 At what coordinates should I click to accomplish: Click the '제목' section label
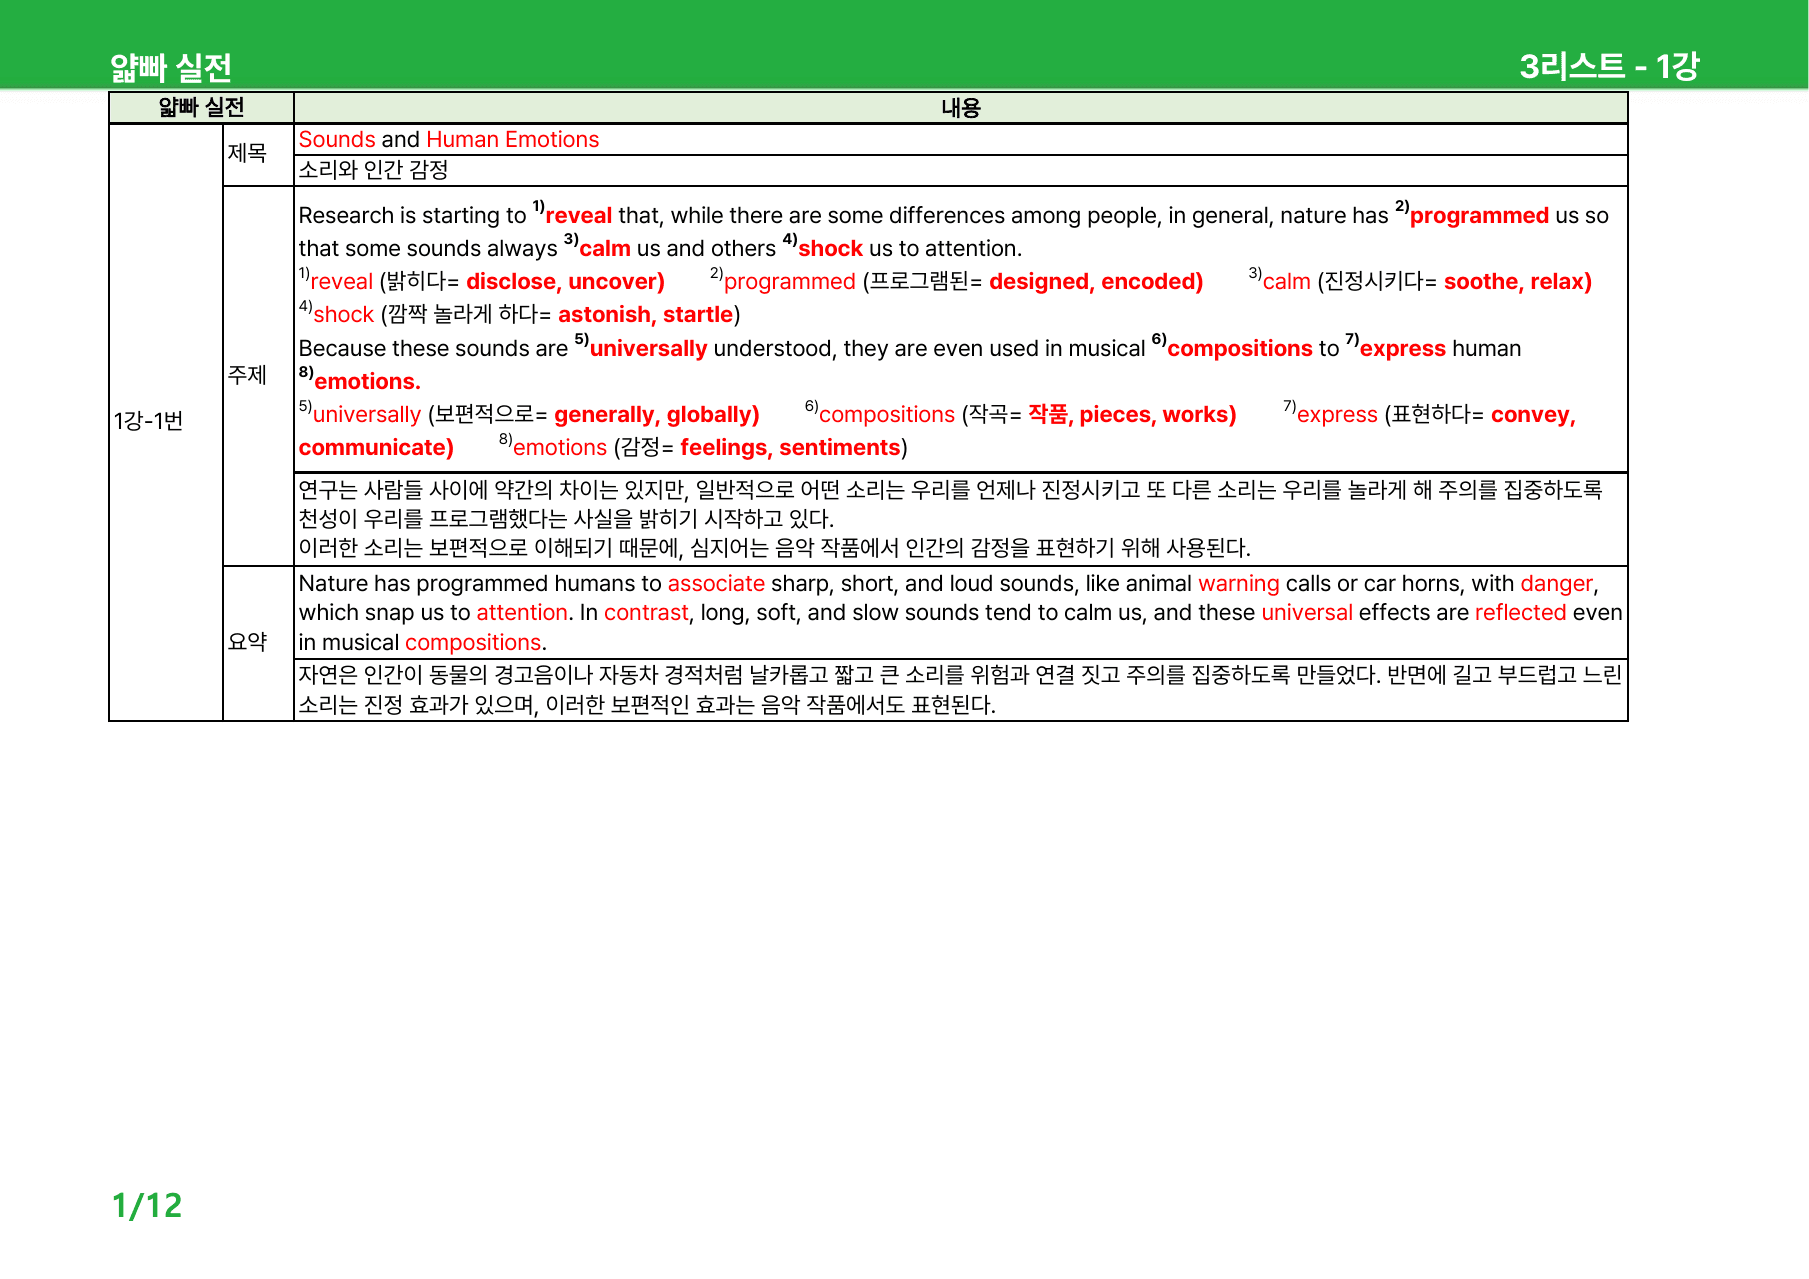click(247, 153)
